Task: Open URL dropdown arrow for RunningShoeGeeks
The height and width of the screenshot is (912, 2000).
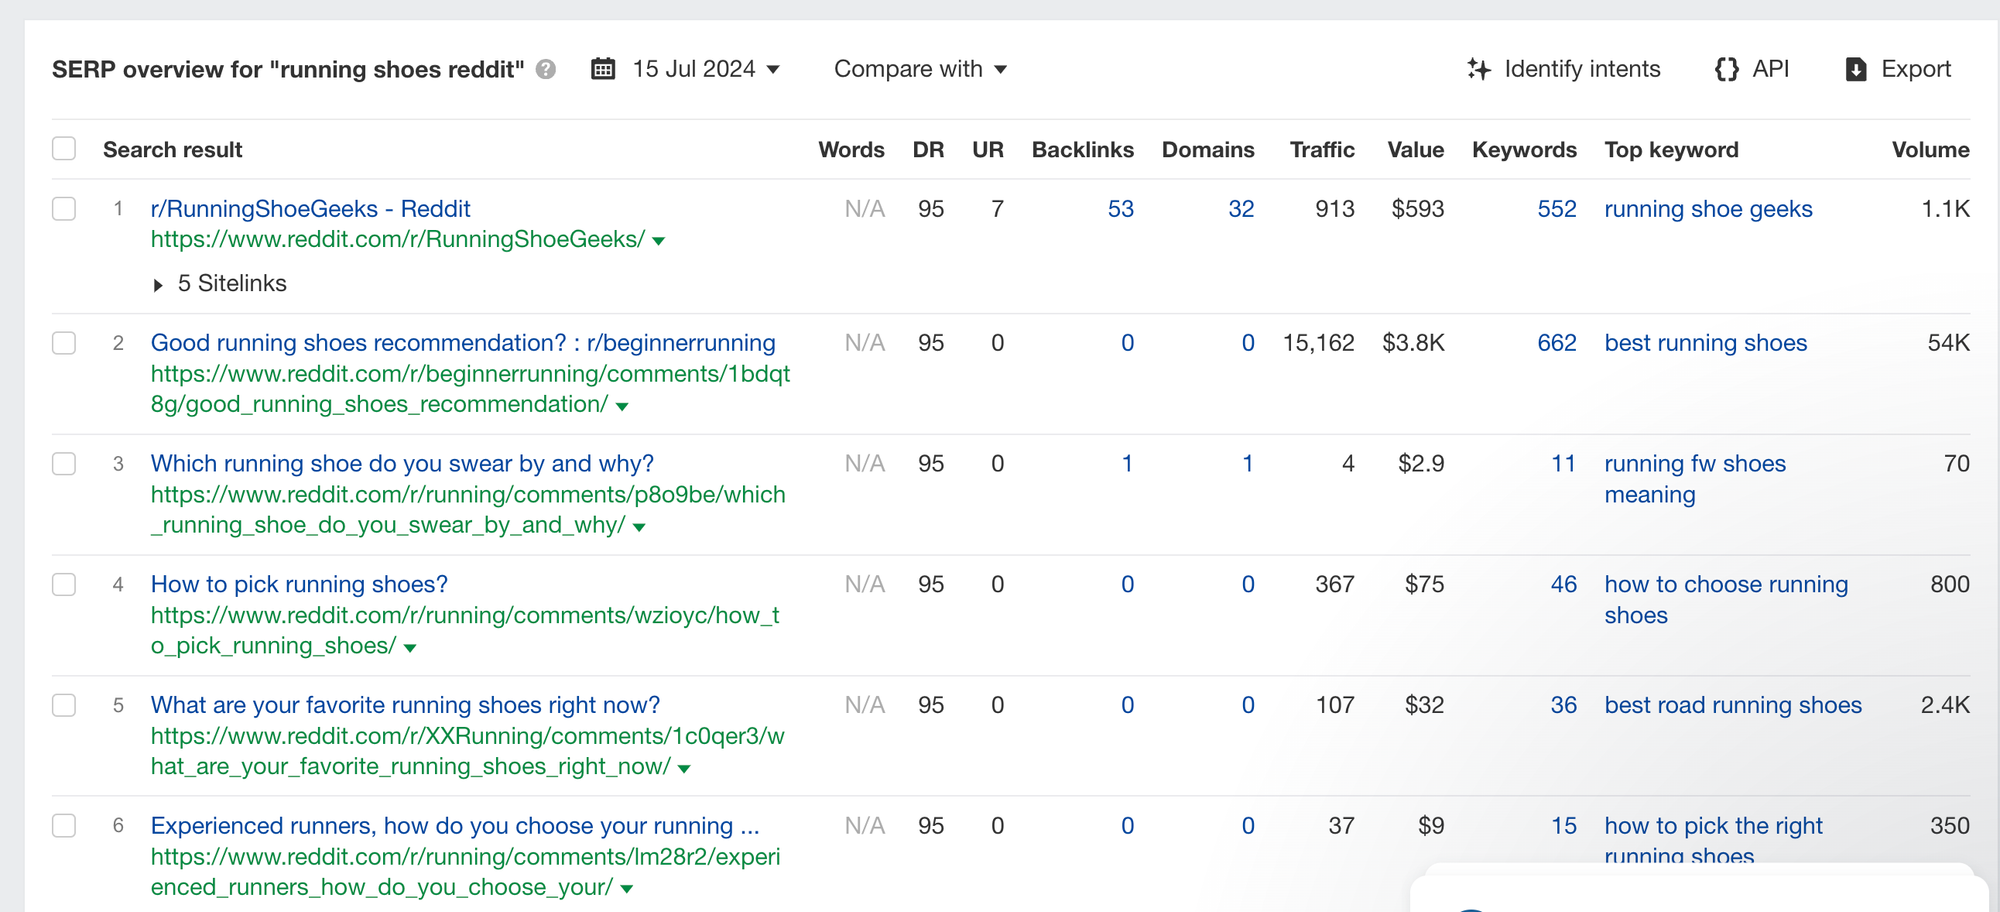Action: point(659,241)
